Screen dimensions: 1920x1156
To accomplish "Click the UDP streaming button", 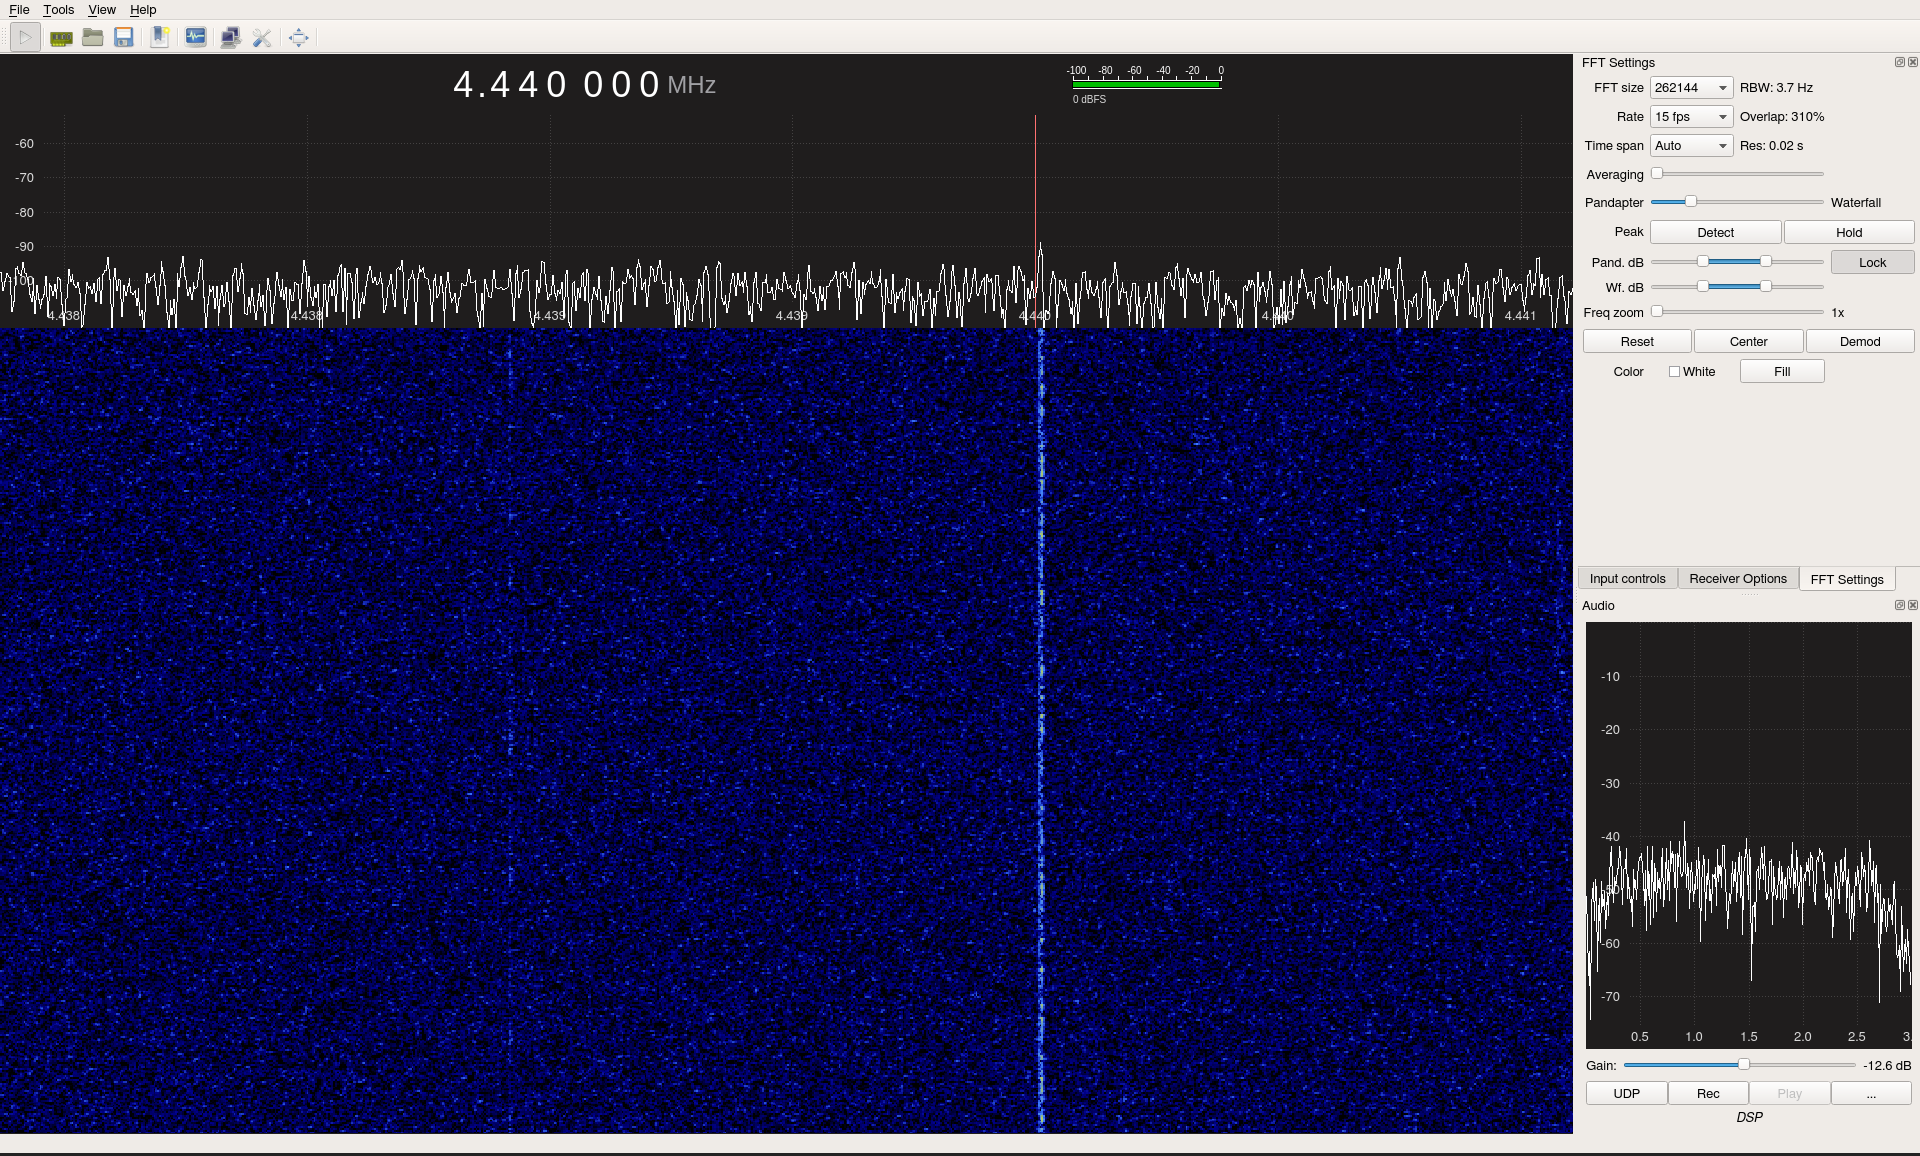I will (x=1626, y=1094).
